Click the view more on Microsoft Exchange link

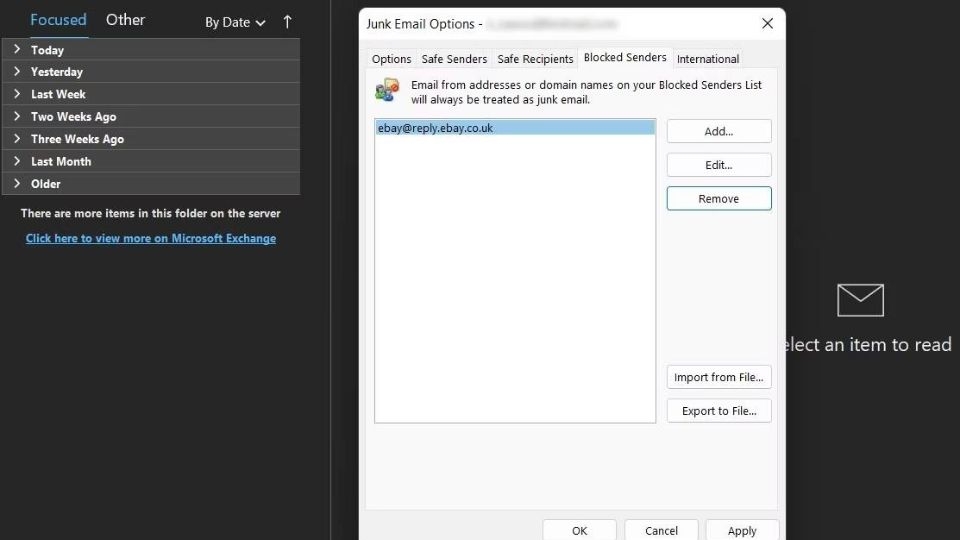[151, 238]
